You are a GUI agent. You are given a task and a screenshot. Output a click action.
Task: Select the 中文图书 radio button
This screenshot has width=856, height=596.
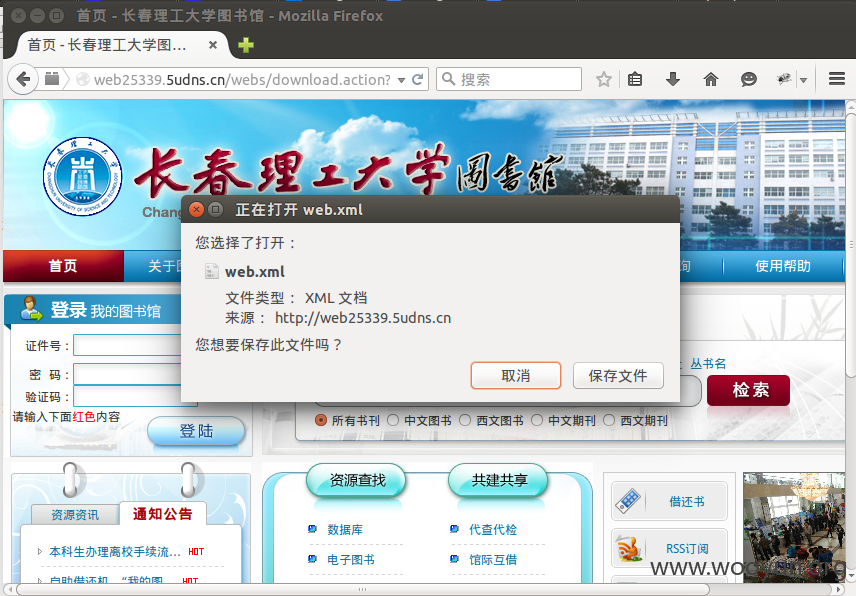pos(393,420)
